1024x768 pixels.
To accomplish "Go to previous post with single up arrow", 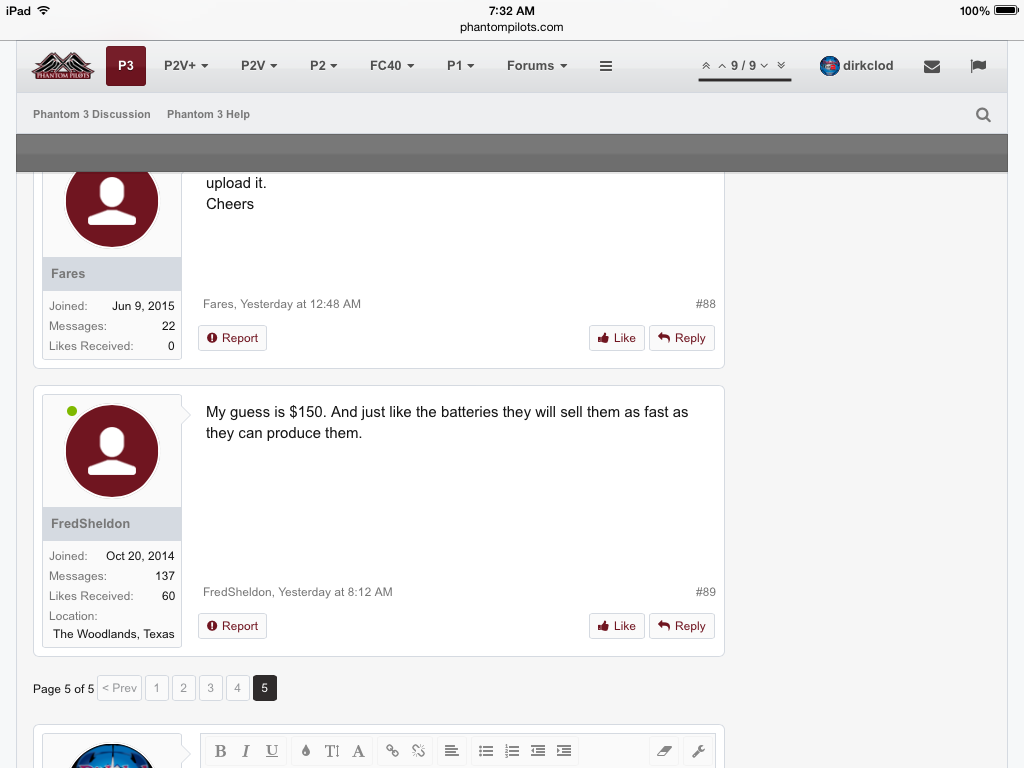I will [722, 66].
